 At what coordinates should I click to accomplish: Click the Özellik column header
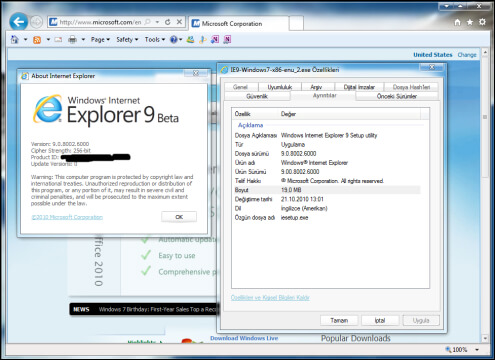point(255,114)
